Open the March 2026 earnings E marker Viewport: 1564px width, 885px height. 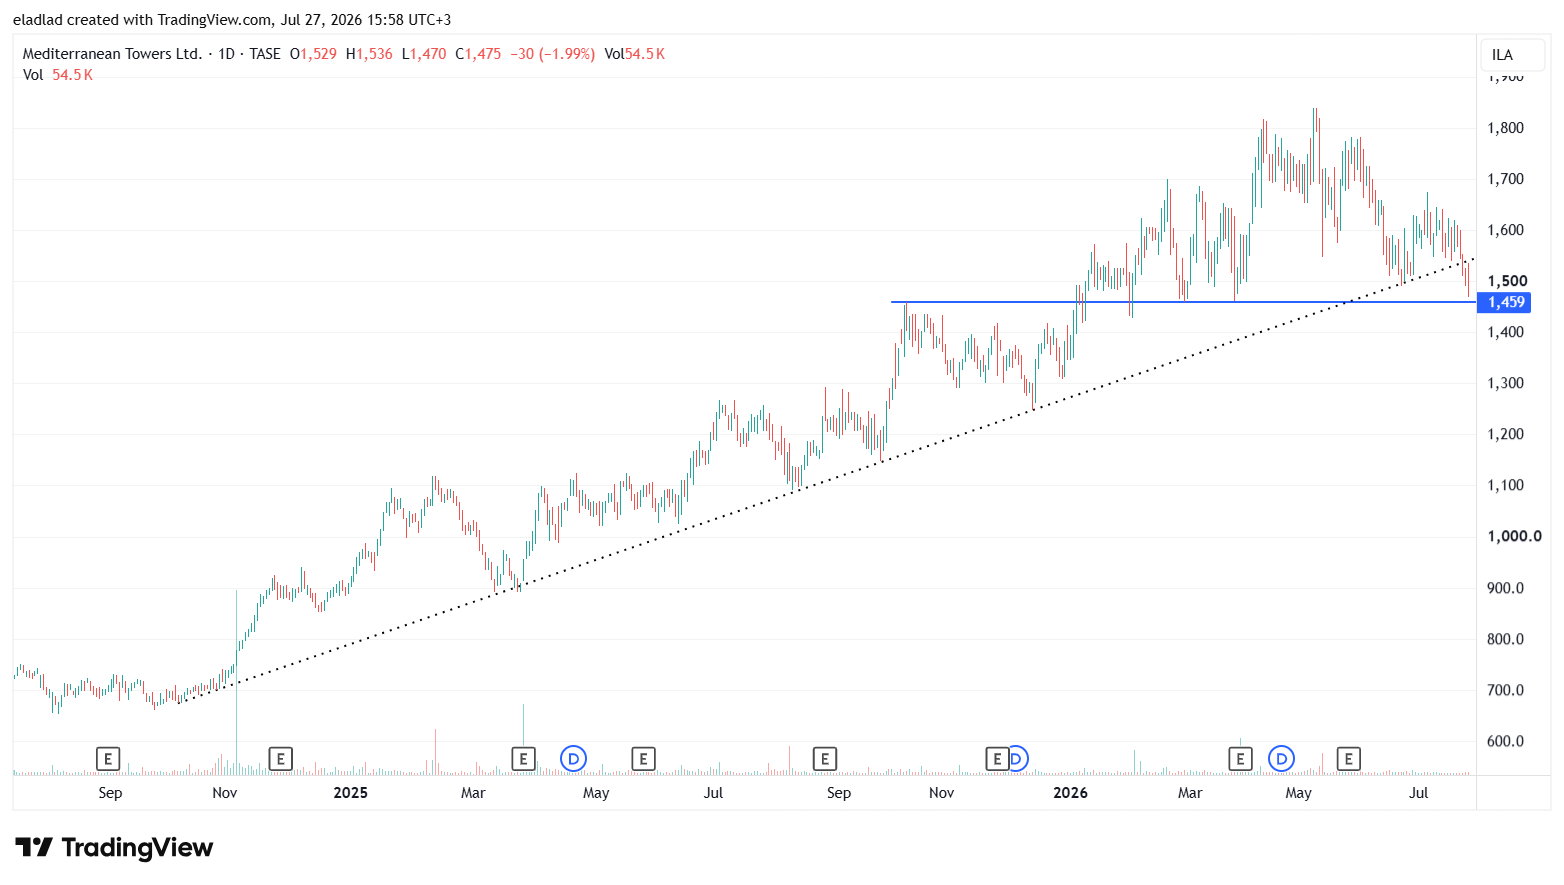1240,759
